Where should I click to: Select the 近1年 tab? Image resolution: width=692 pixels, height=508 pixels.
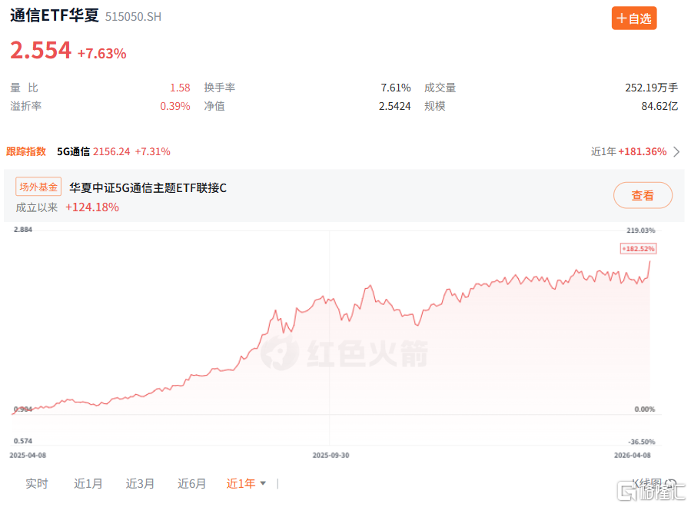(241, 484)
